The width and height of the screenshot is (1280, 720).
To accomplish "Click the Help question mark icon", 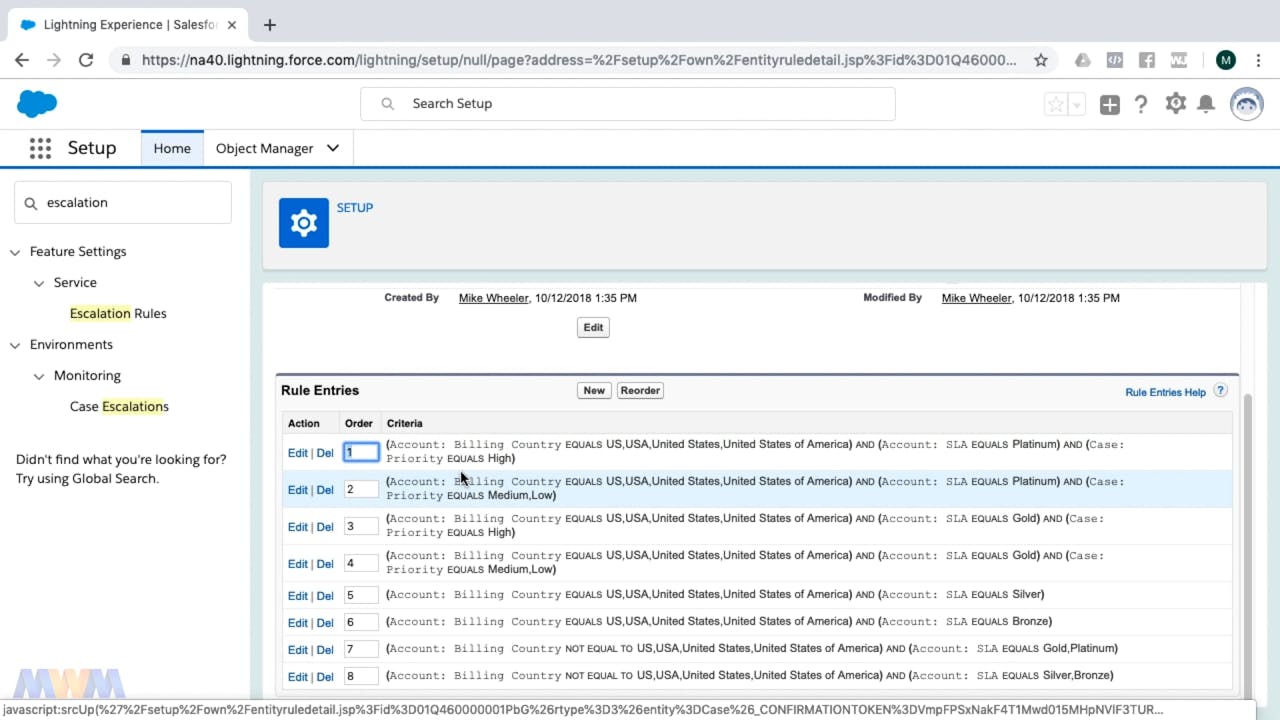I will [x=1141, y=104].
